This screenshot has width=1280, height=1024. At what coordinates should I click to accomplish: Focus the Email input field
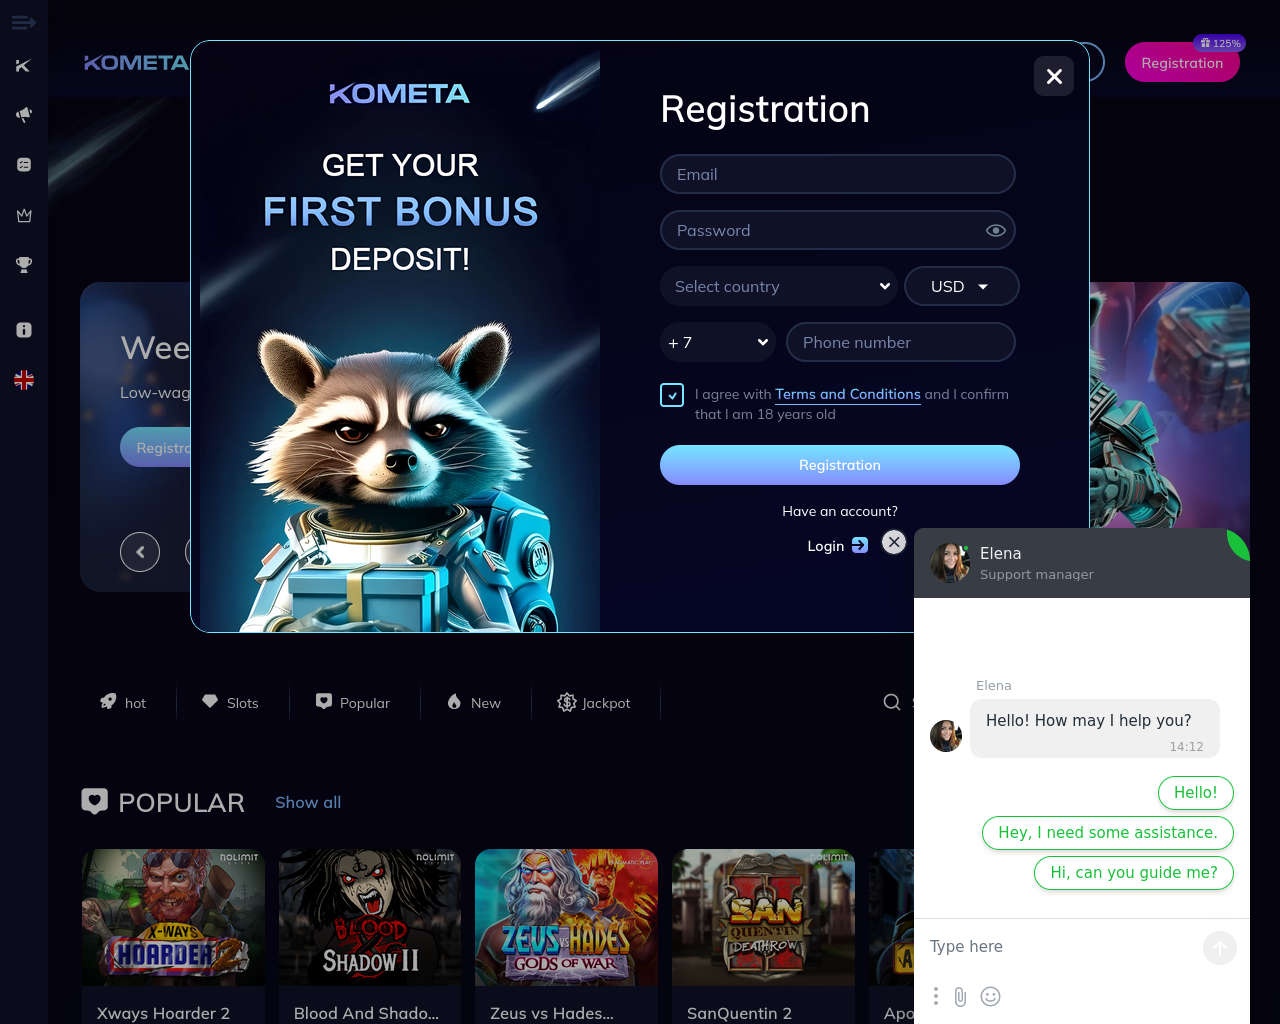pyautogui.click(x=838, y=174)
